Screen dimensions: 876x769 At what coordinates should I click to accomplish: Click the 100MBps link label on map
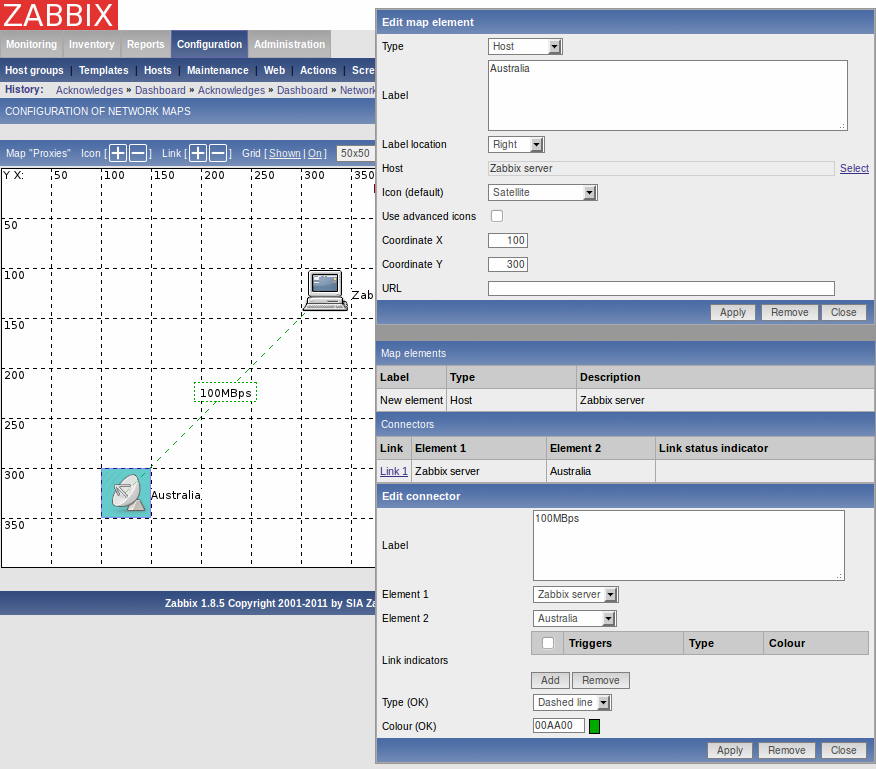(x=226, y=393)
